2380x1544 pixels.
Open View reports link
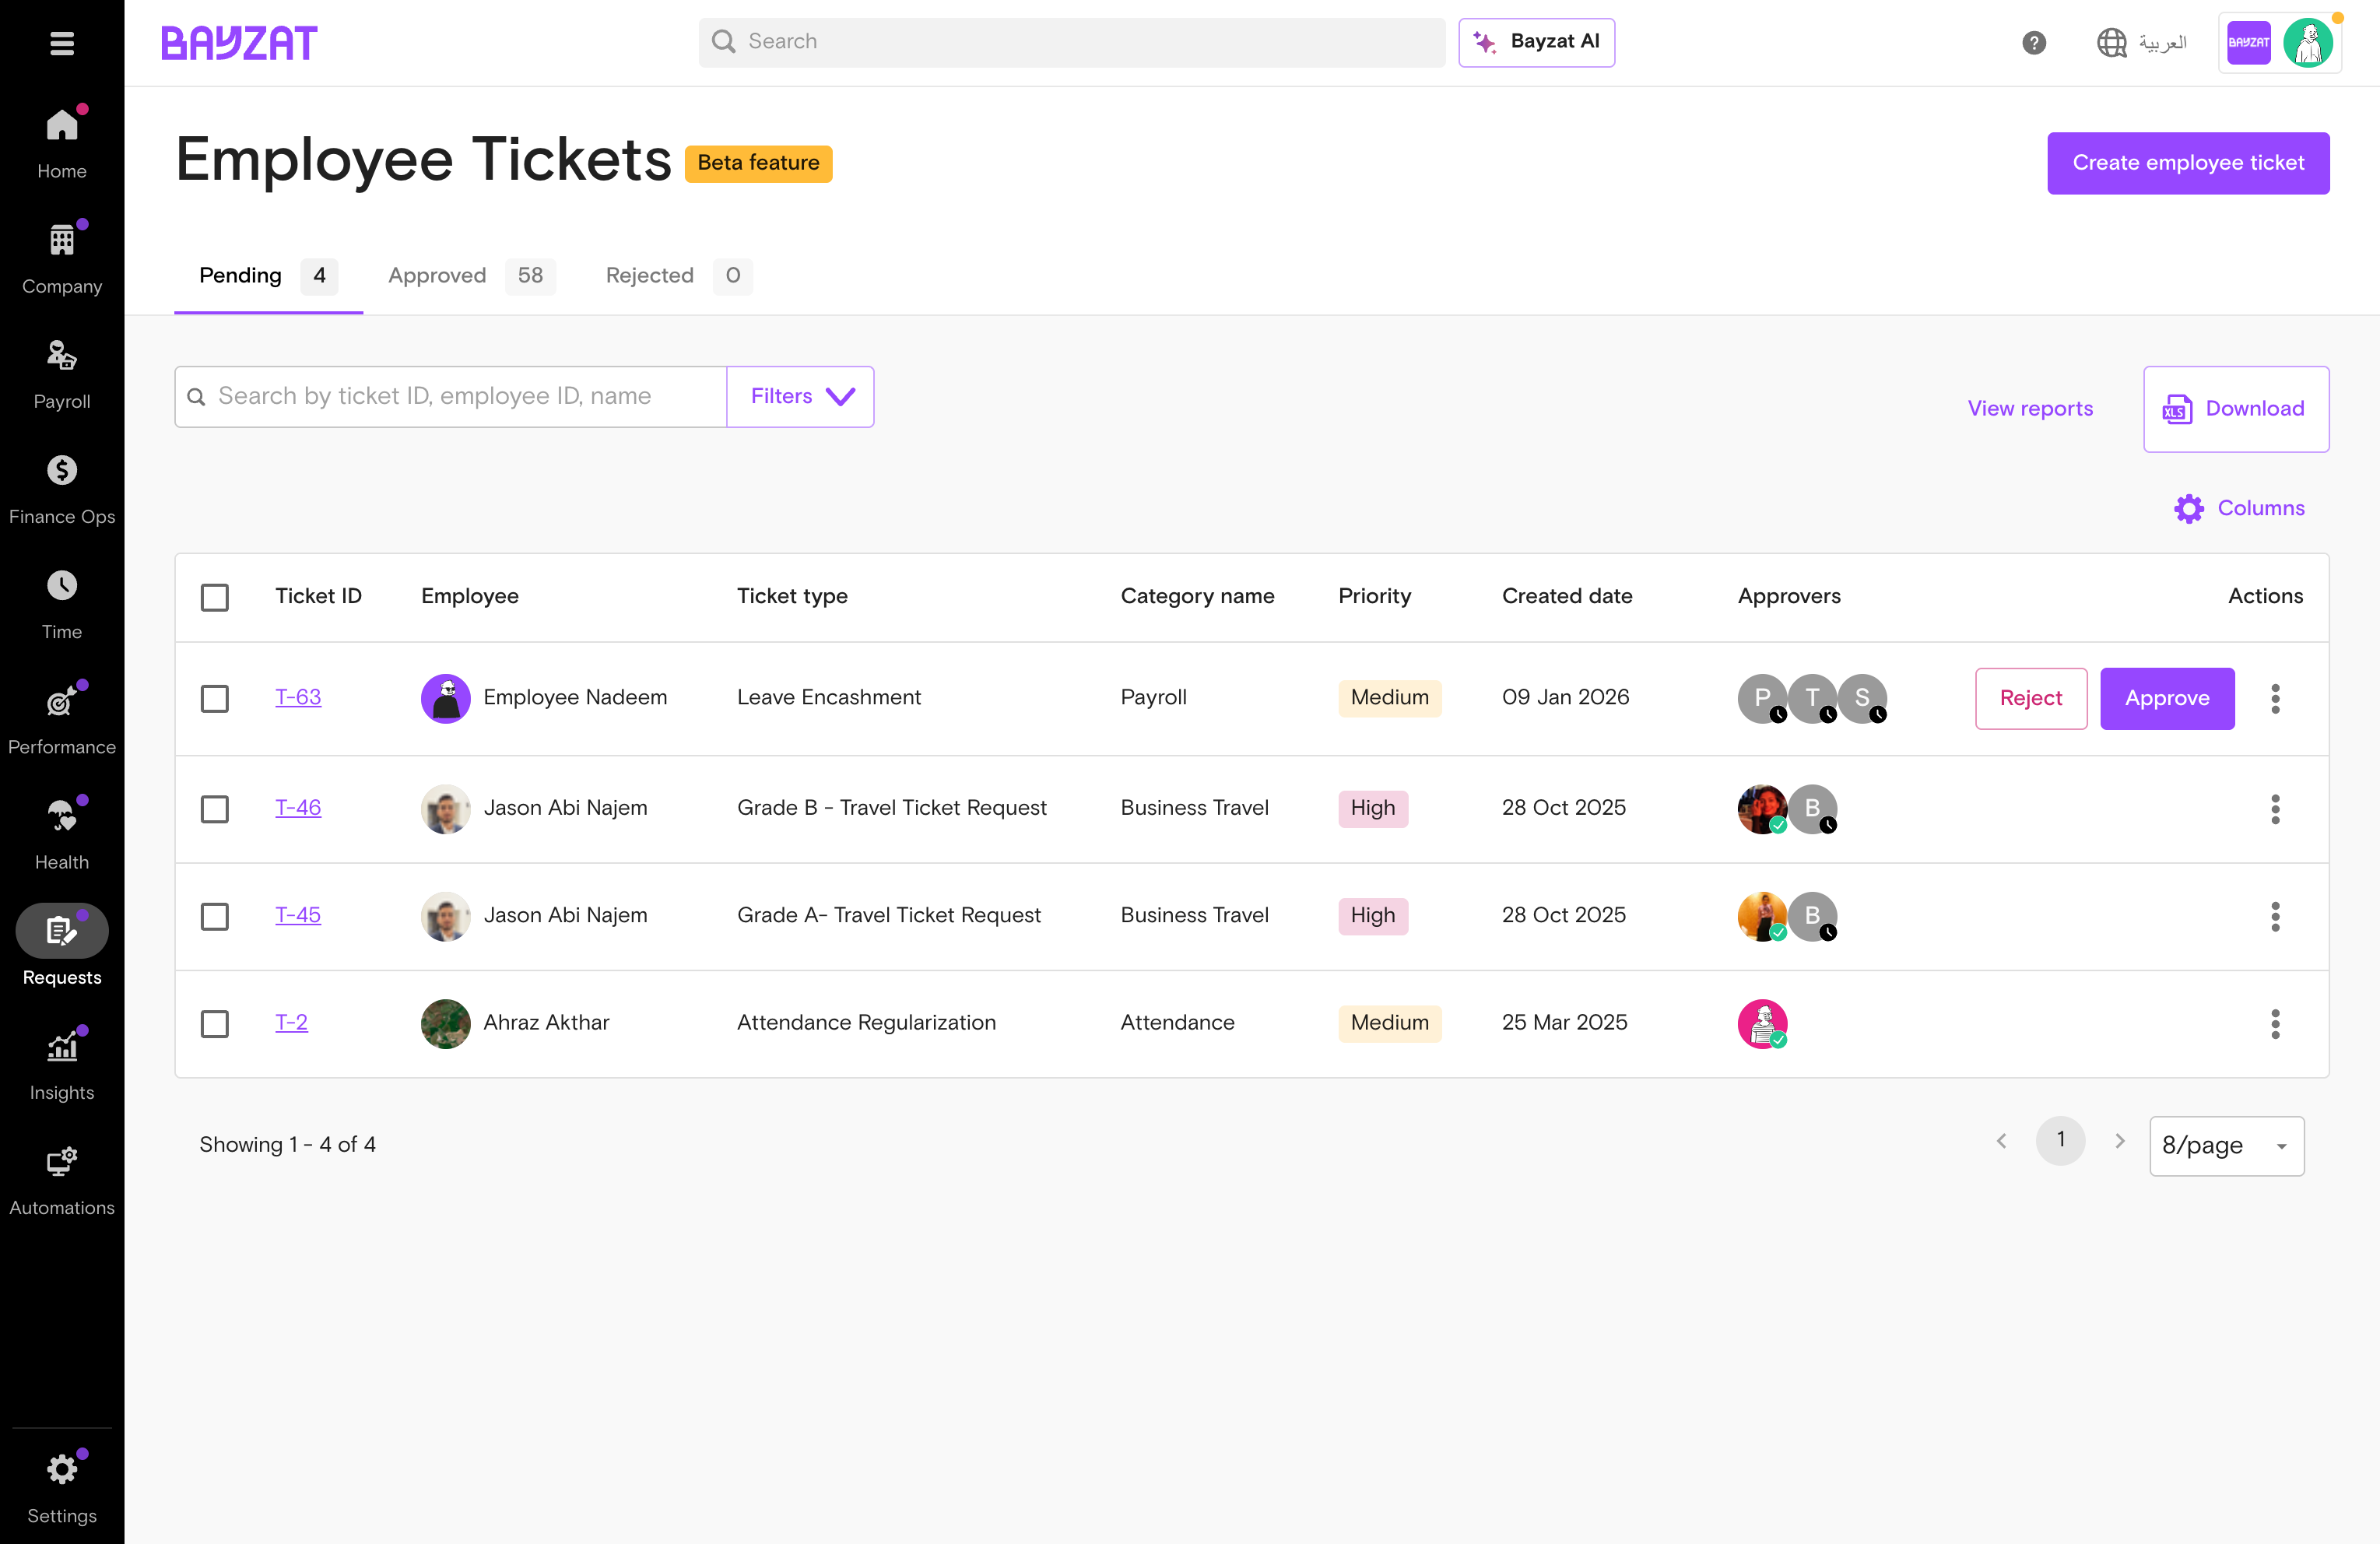coord(2030,408)
